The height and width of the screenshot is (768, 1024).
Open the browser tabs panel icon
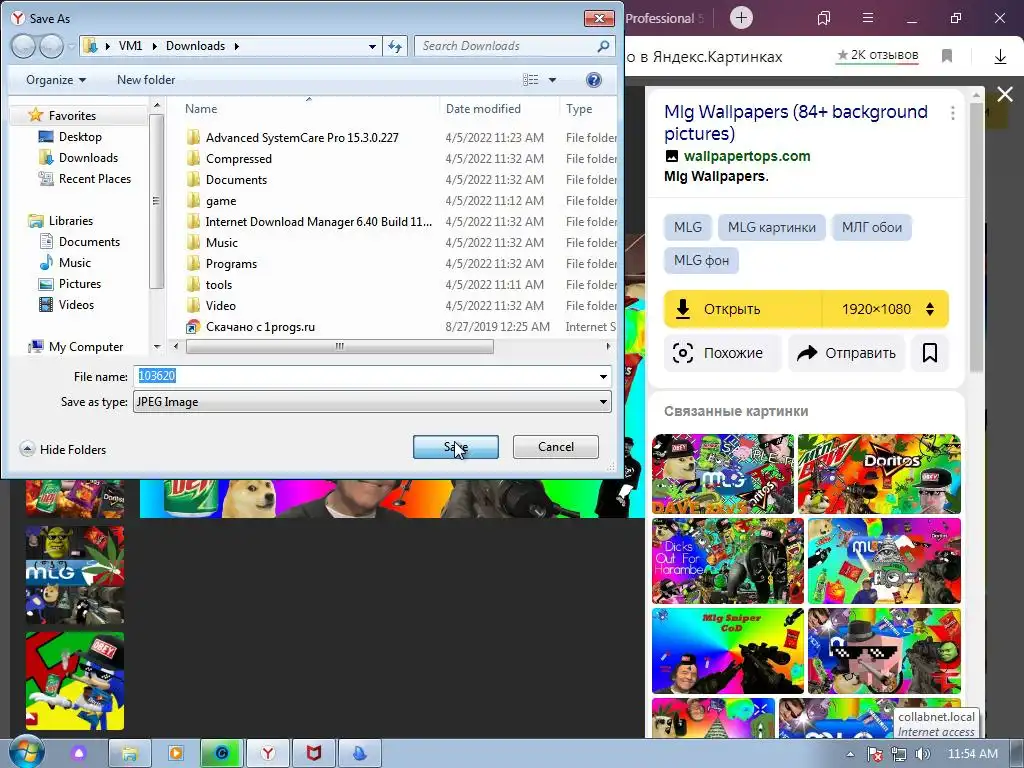tap(824, 18)
